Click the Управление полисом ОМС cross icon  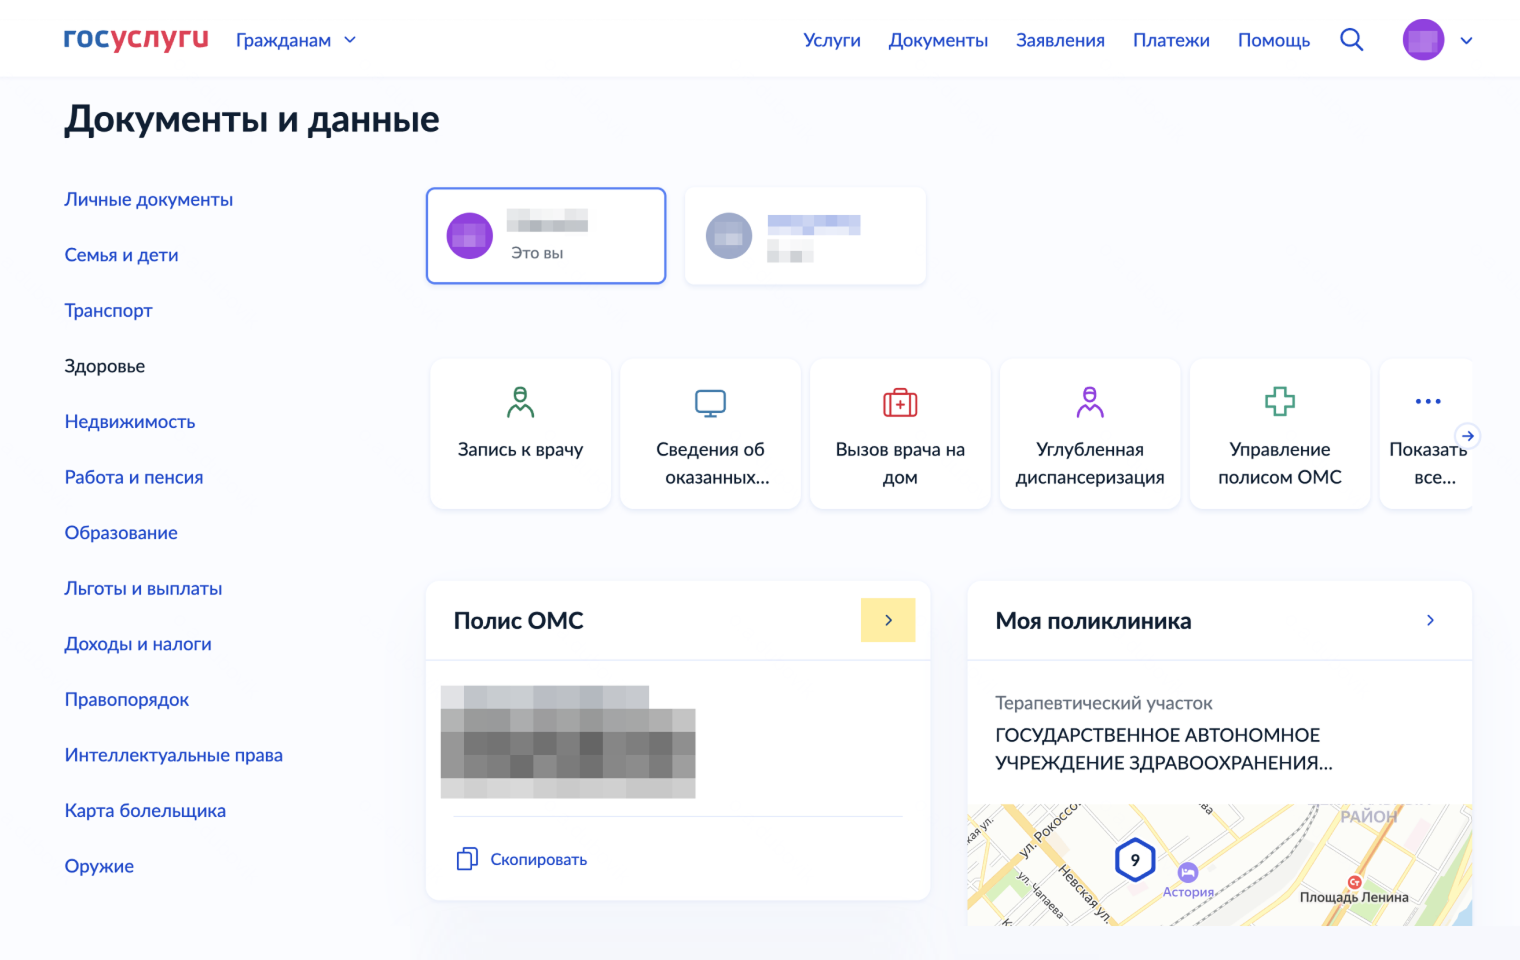[1280, 401]
